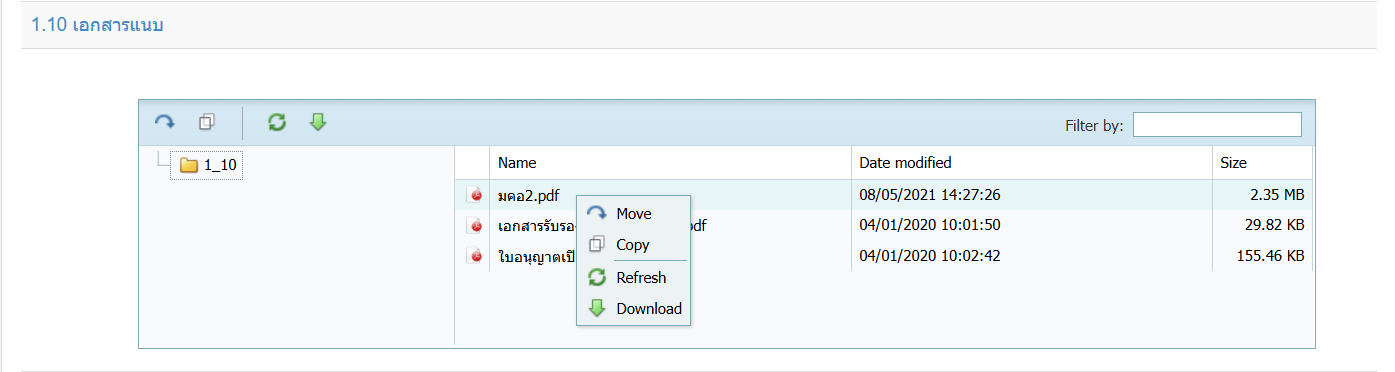
Task: Select the มคอ2.pdf file row
Action: coord(884,195)
